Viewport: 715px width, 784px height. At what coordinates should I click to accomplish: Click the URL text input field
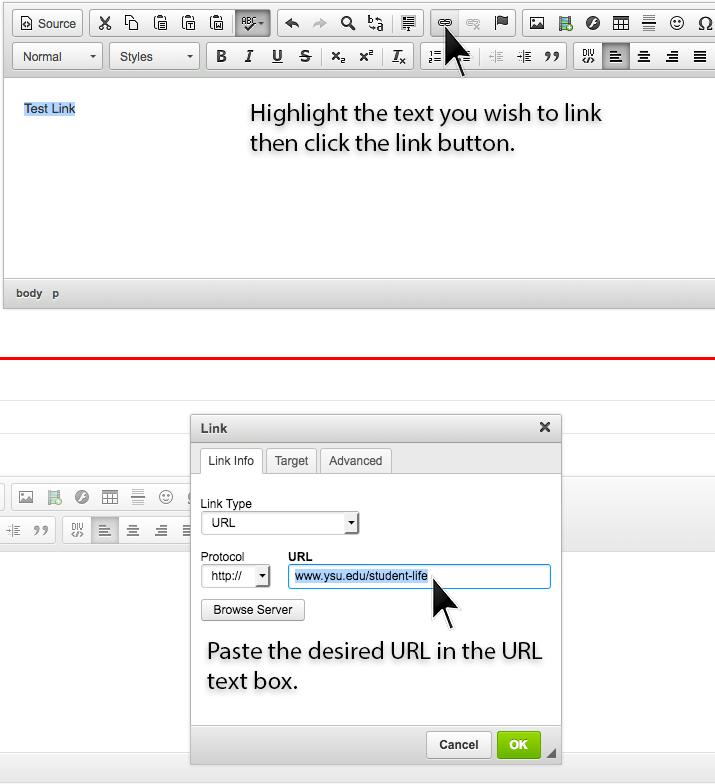click(x=420, y=576)
